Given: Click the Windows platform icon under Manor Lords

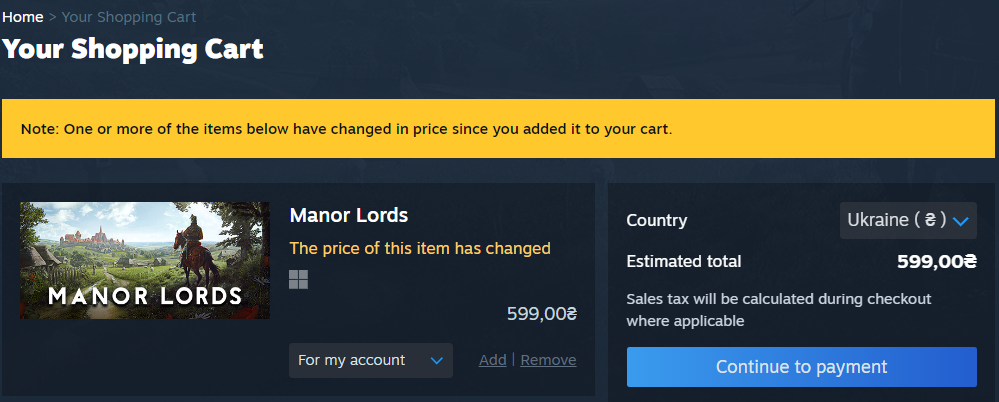Looking at the screenshot, I should 298,279.
